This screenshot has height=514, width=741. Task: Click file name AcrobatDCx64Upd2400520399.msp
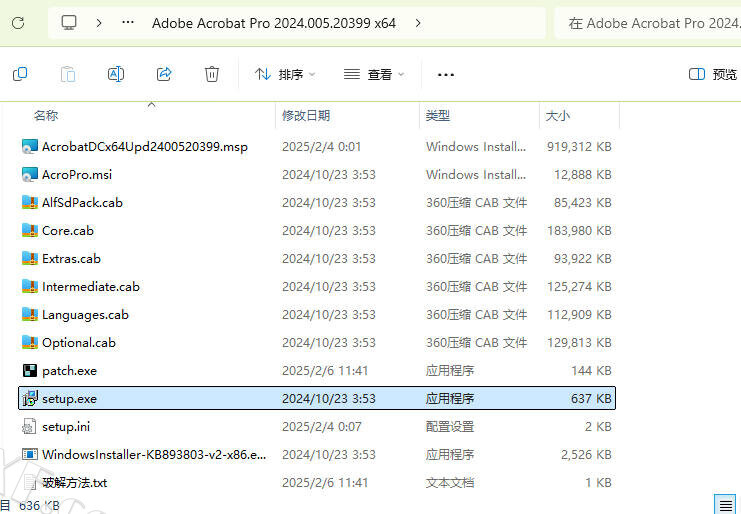pyautogui.click(x=145, y=147)
